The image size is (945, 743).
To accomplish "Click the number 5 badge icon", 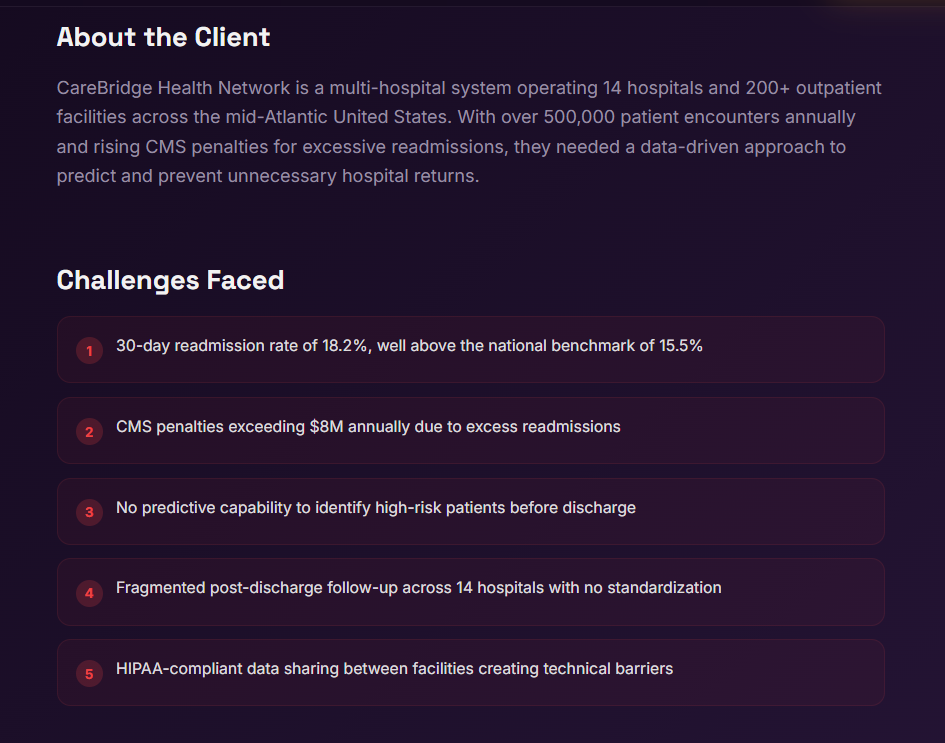I will click(89, 674).
